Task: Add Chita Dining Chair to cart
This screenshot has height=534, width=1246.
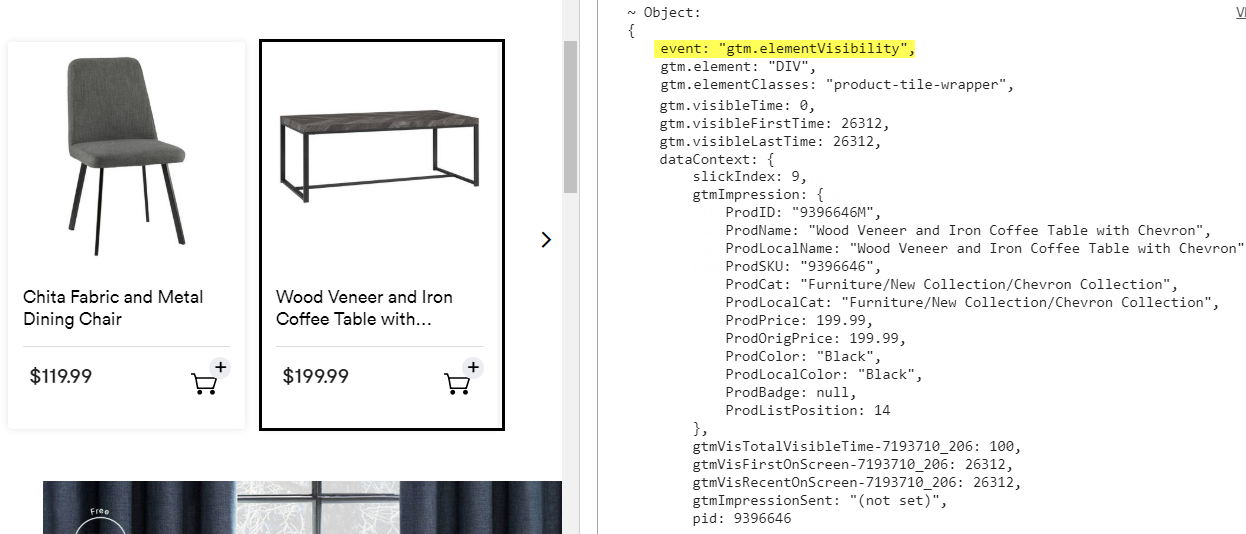Action: click(209, 377)
